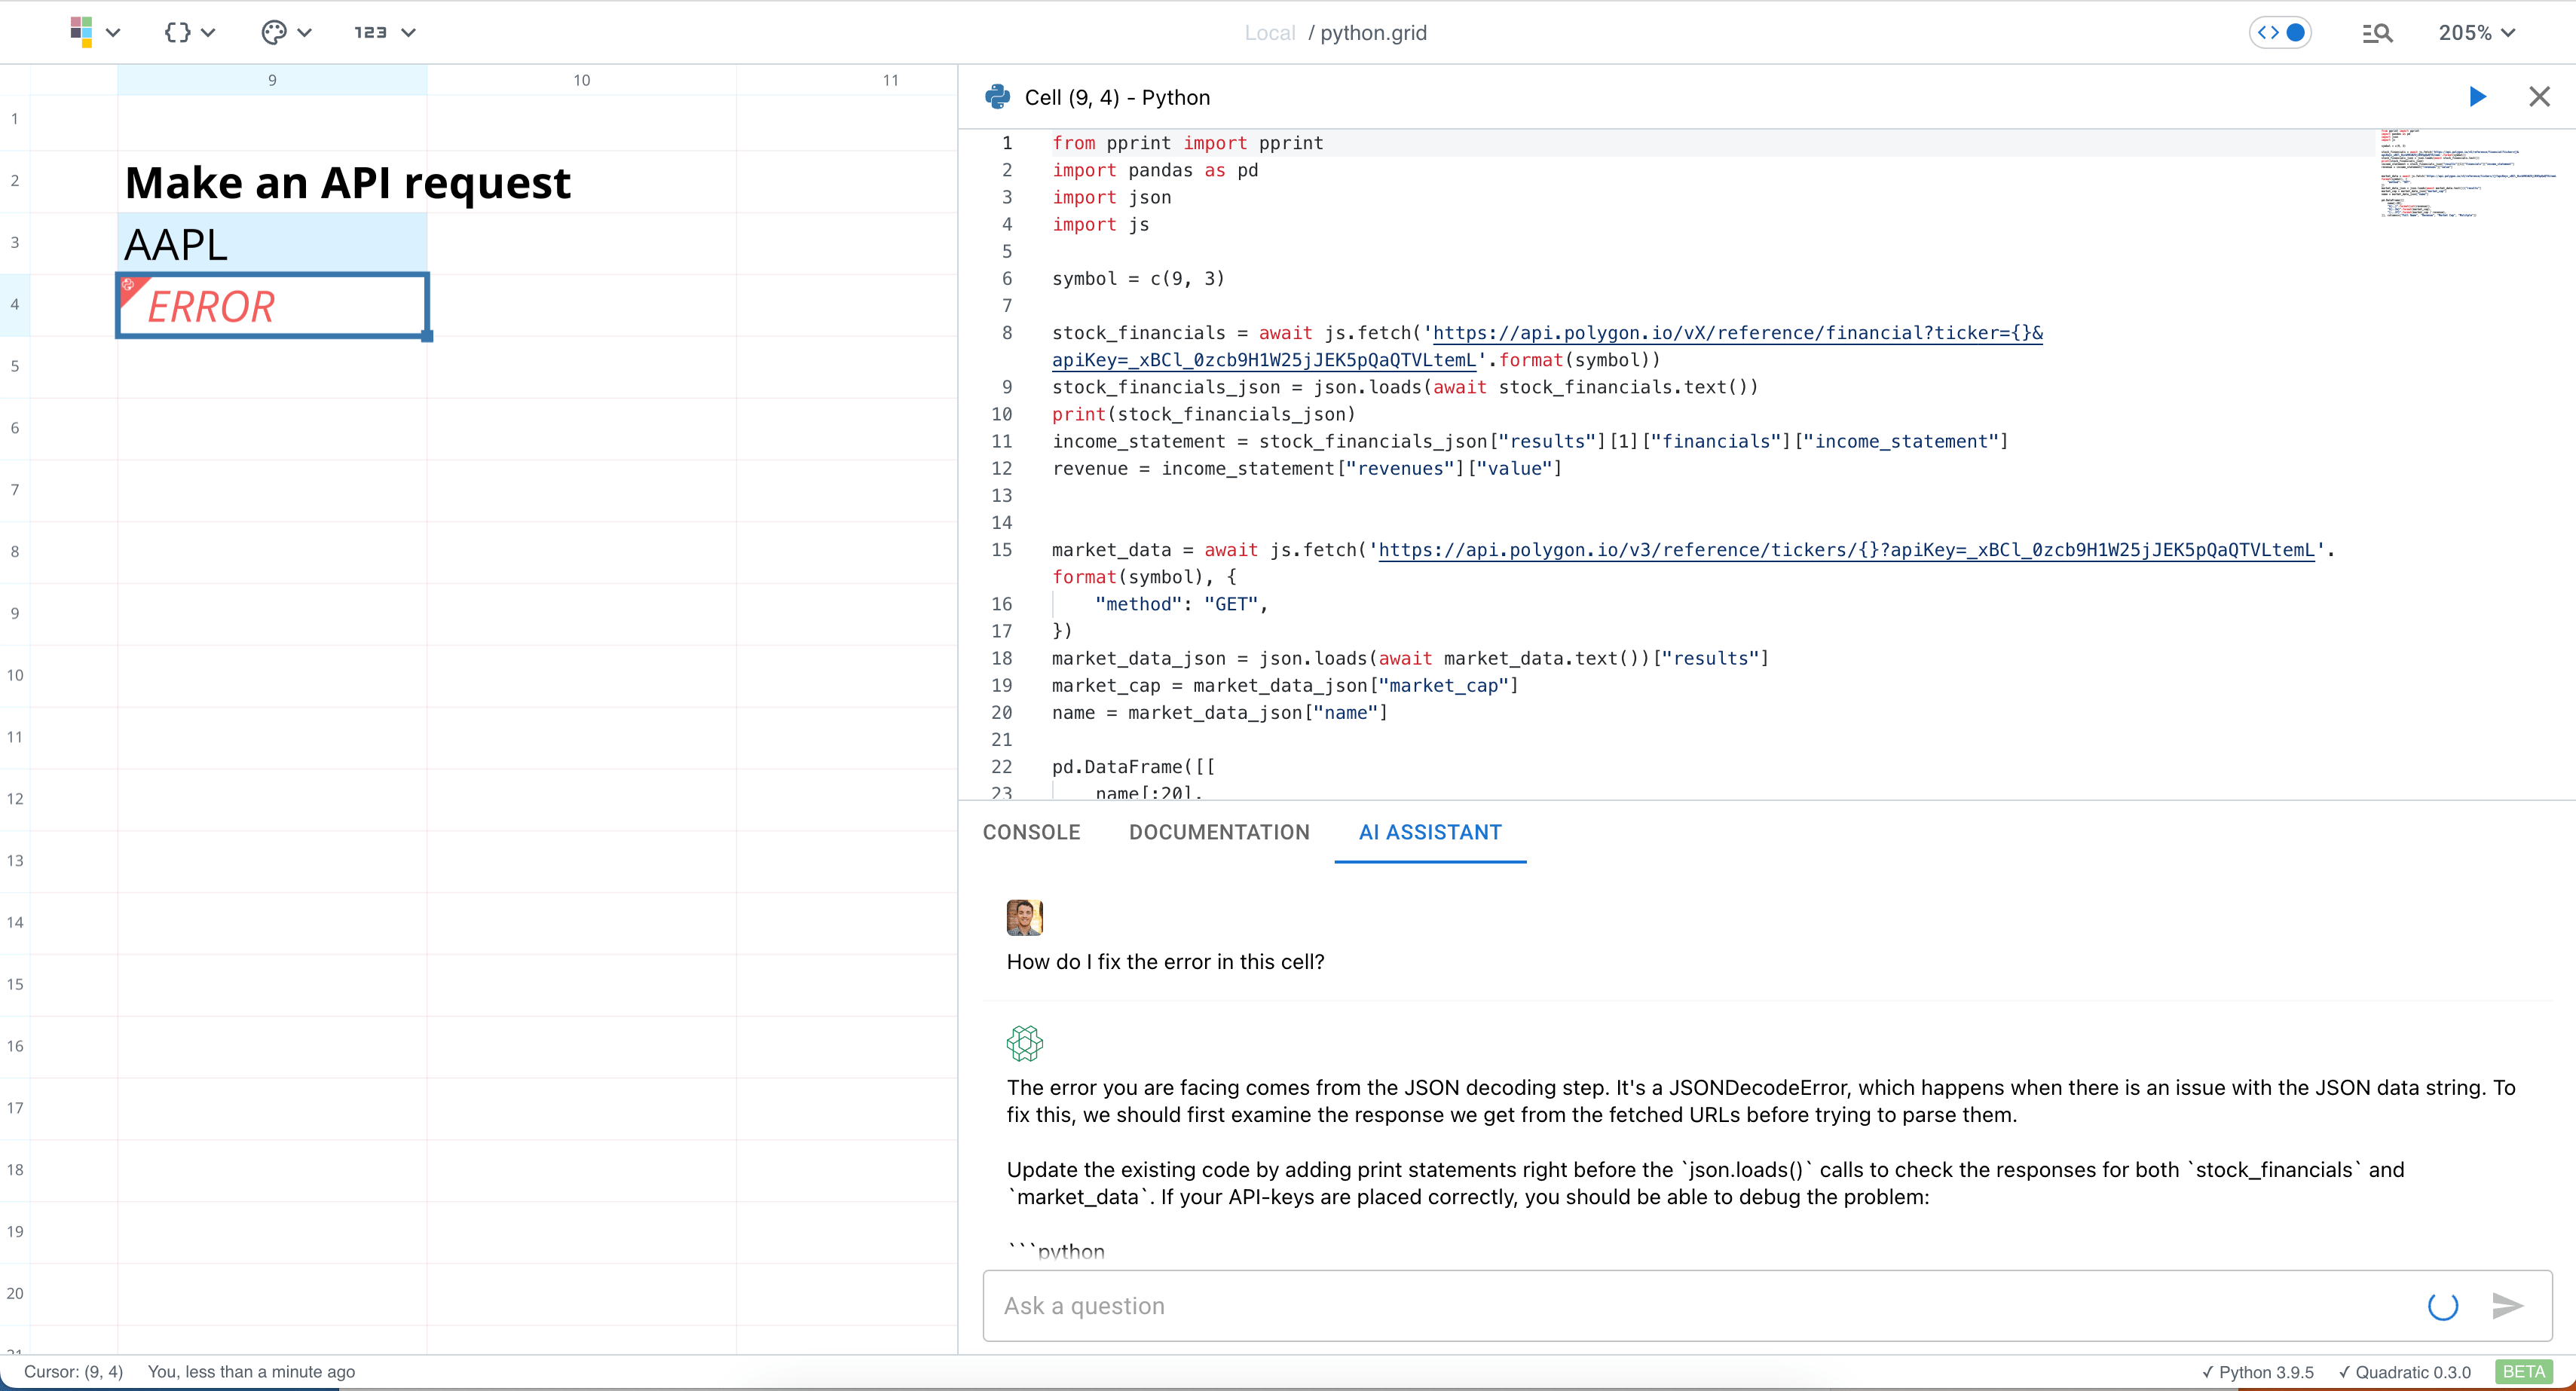Close the code editor panel
Image resolution: width=2576 pixels, height=1391 pixels.
2539,97
